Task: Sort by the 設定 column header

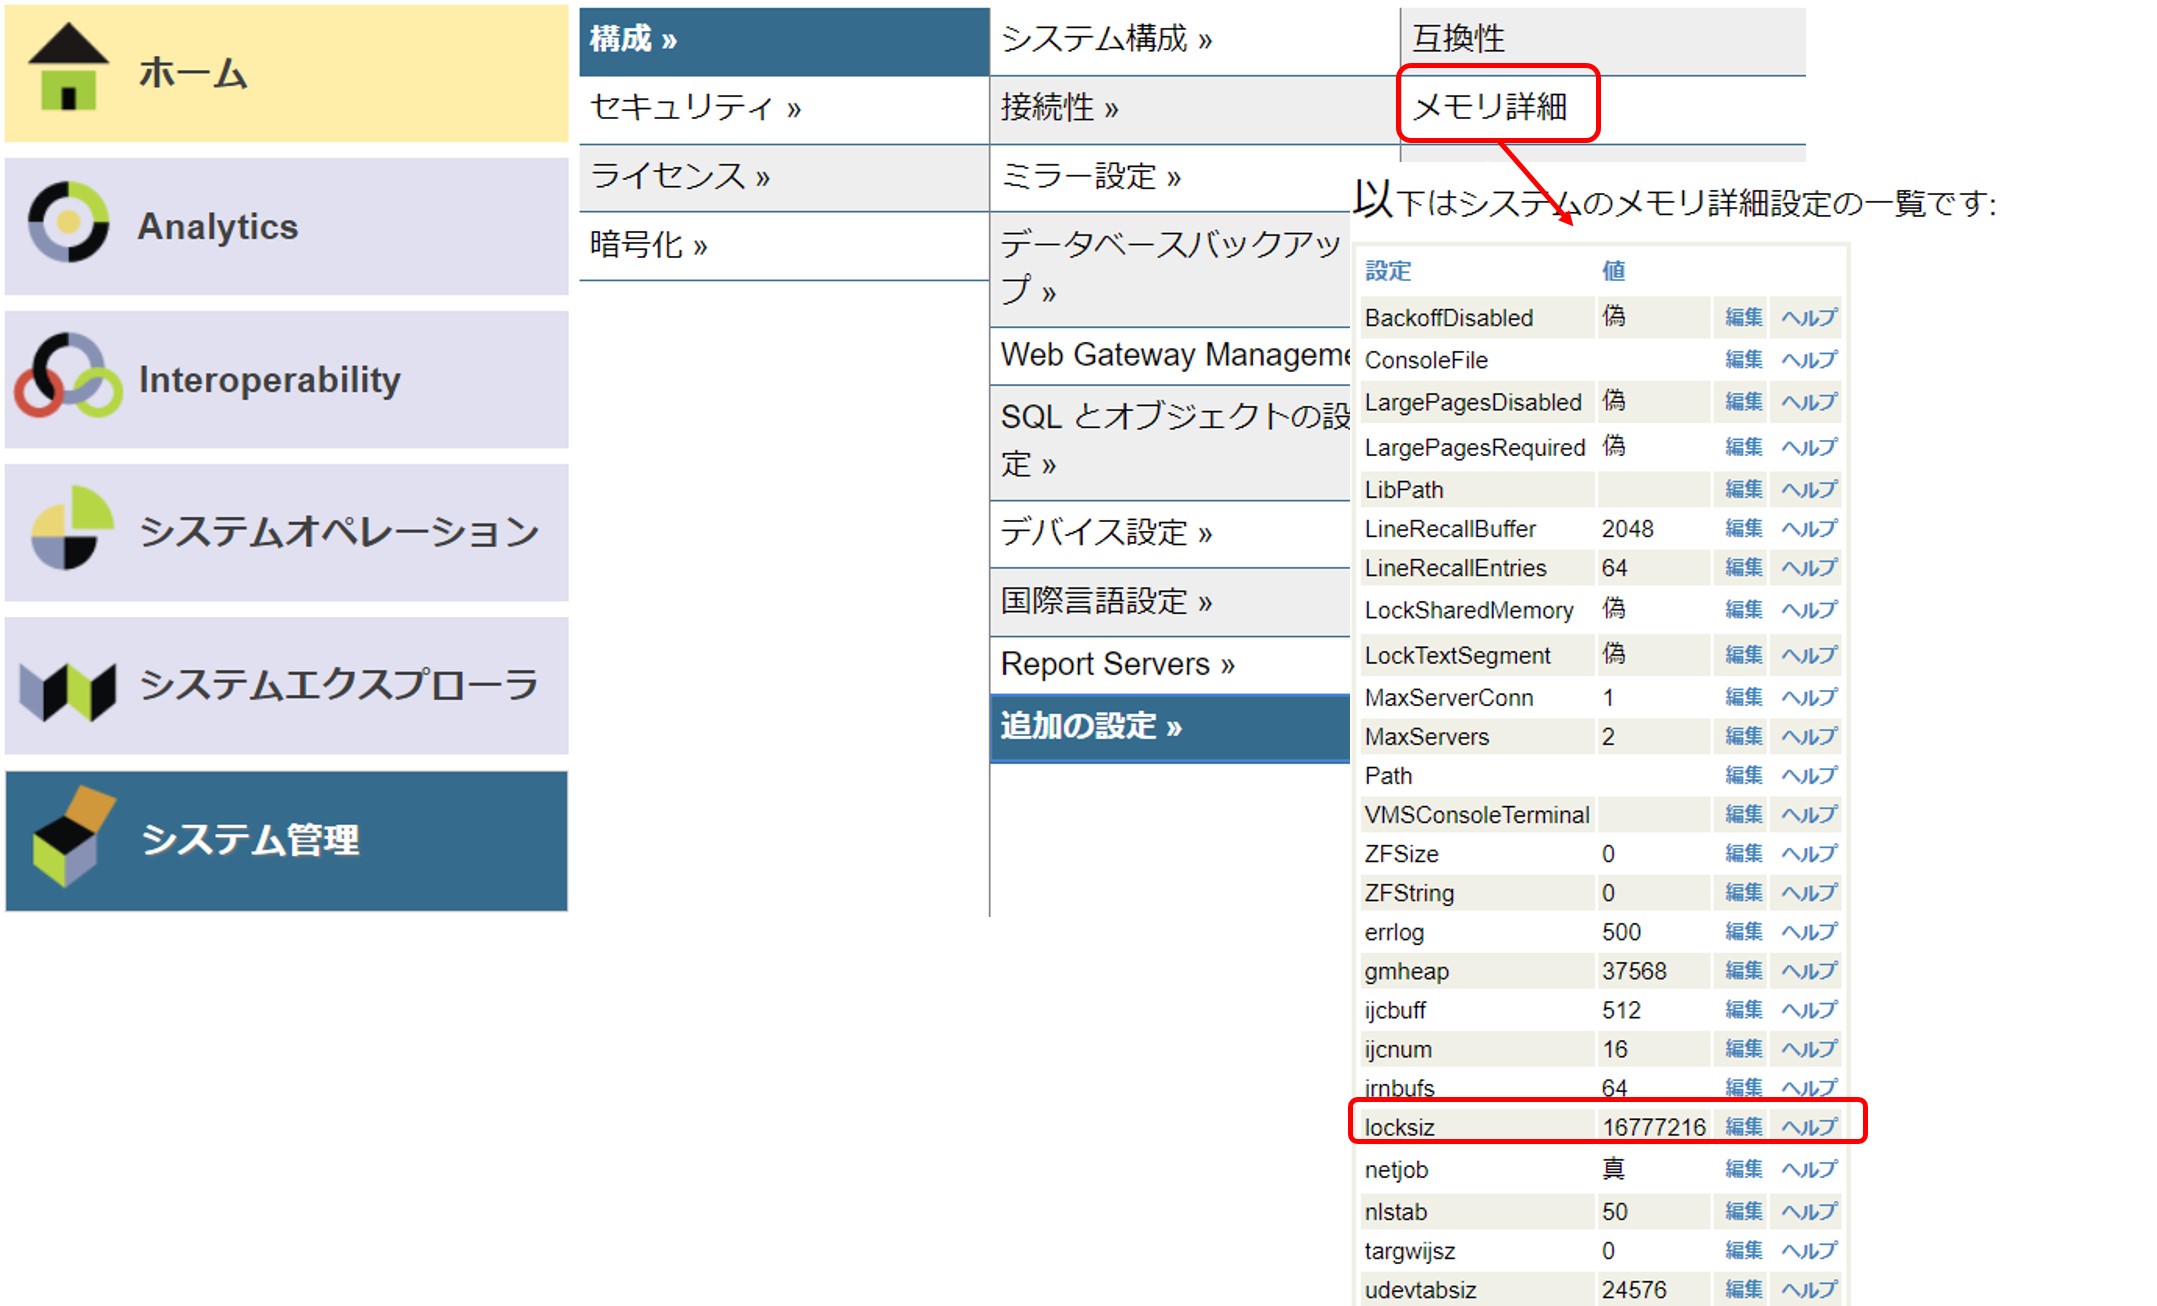Action: [1388, 271]
